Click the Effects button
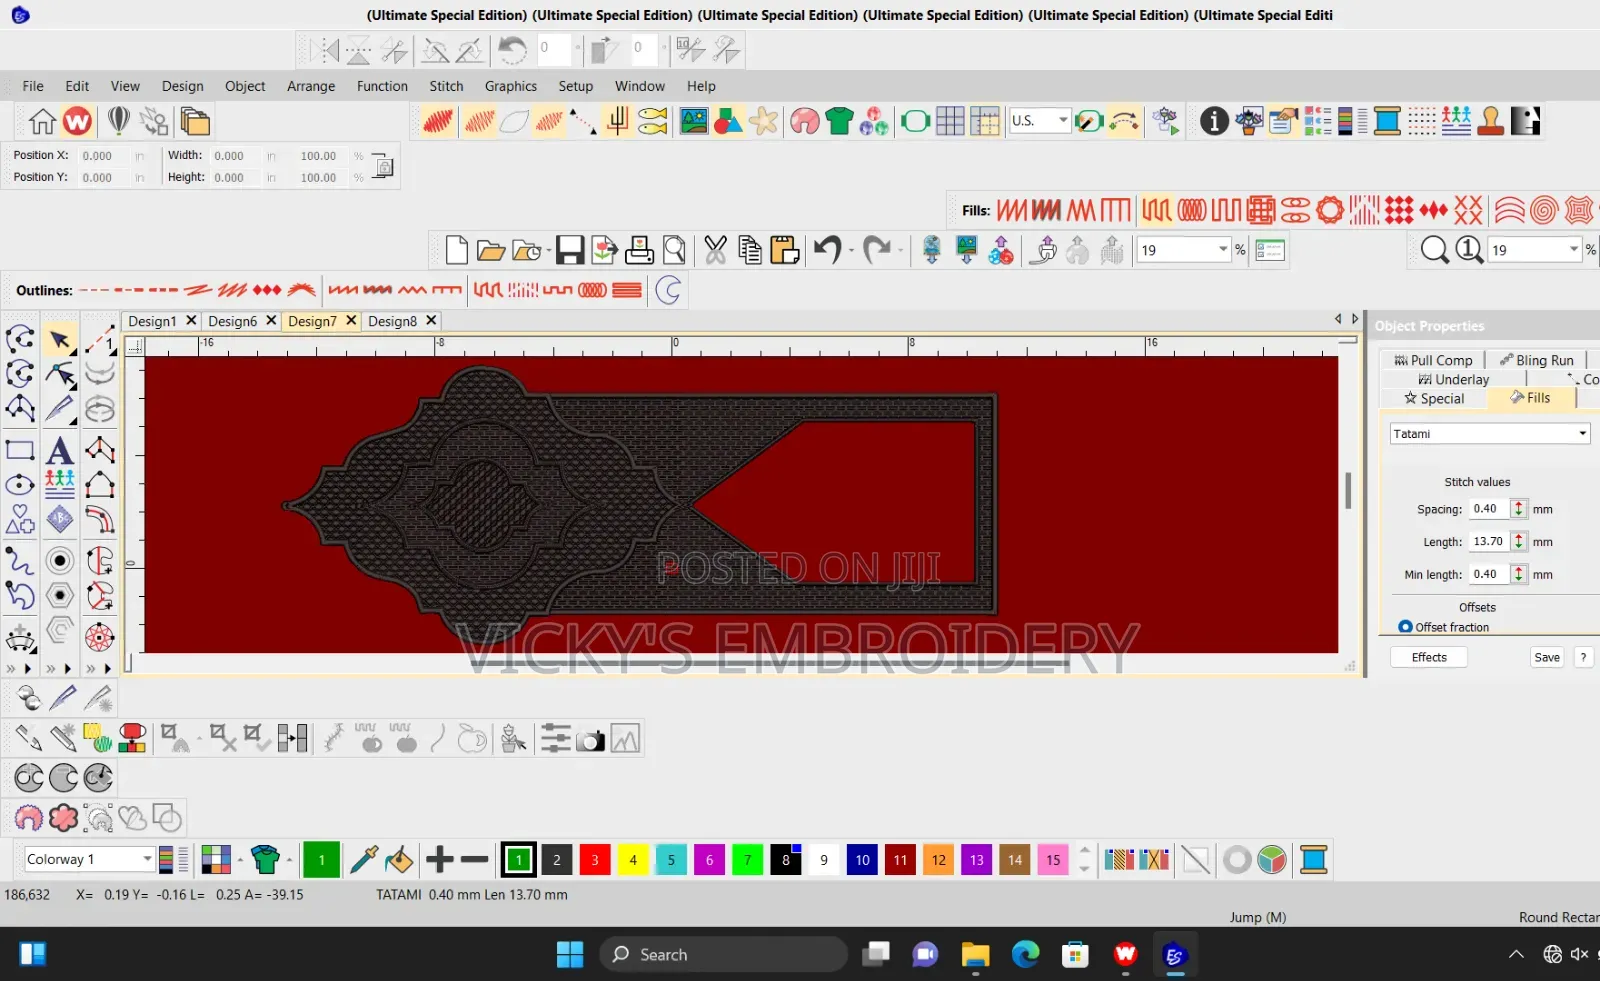The height and width of the screenshot is (981, 1600). click(x=1429, y=657)
